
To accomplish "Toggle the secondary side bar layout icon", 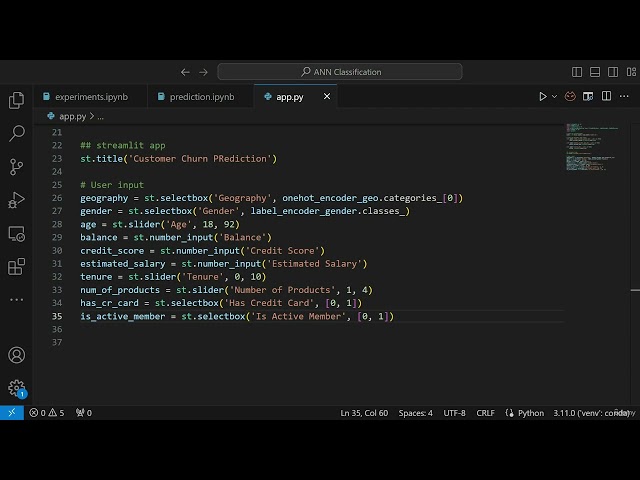I will [x=613, y=72].
